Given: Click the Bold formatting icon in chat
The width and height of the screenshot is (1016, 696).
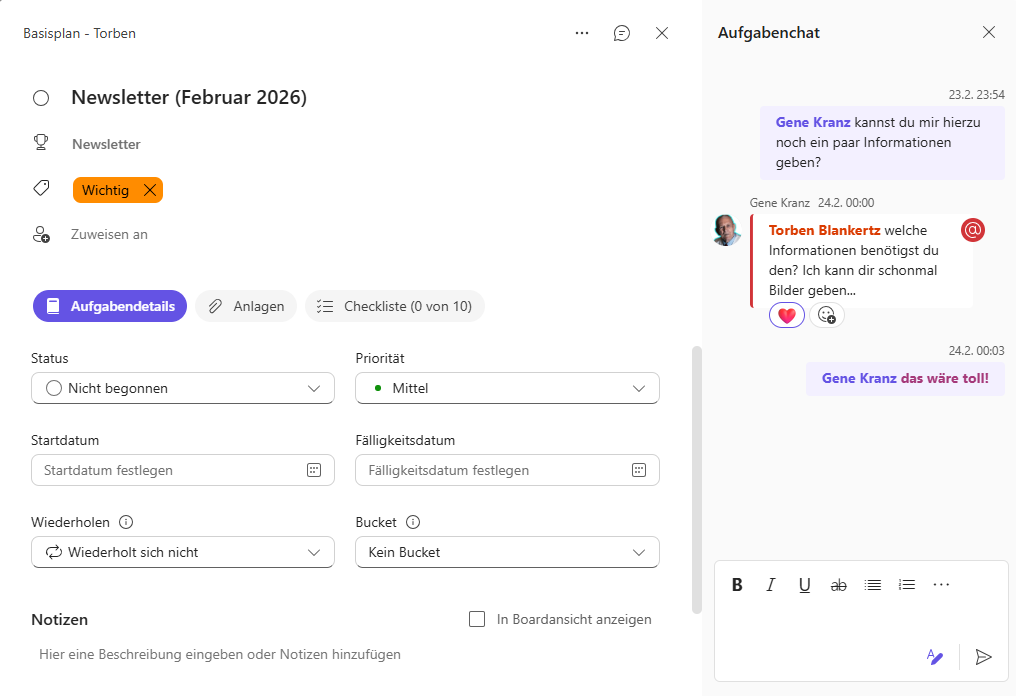Looking at the screenshot, I should 737,585.
